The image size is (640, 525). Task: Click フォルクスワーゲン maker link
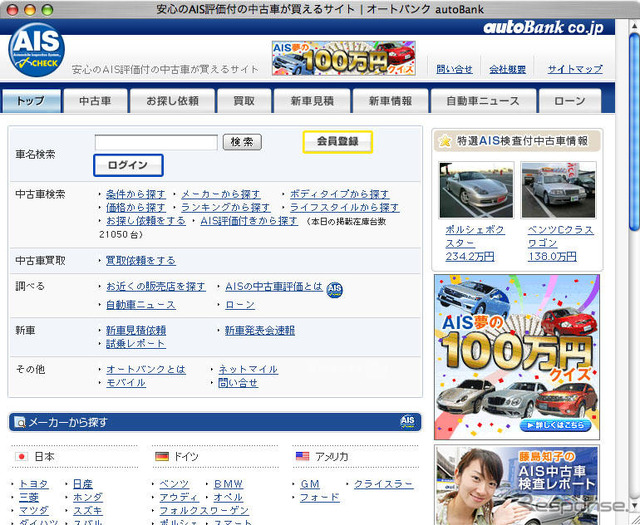pyautogui.click(x=204, y=511)
